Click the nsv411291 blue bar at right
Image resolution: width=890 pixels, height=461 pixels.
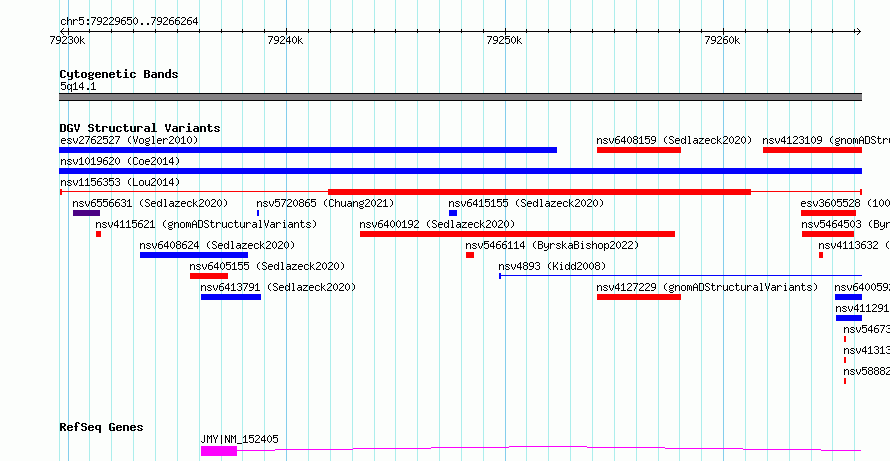click(x=849, y=318)
